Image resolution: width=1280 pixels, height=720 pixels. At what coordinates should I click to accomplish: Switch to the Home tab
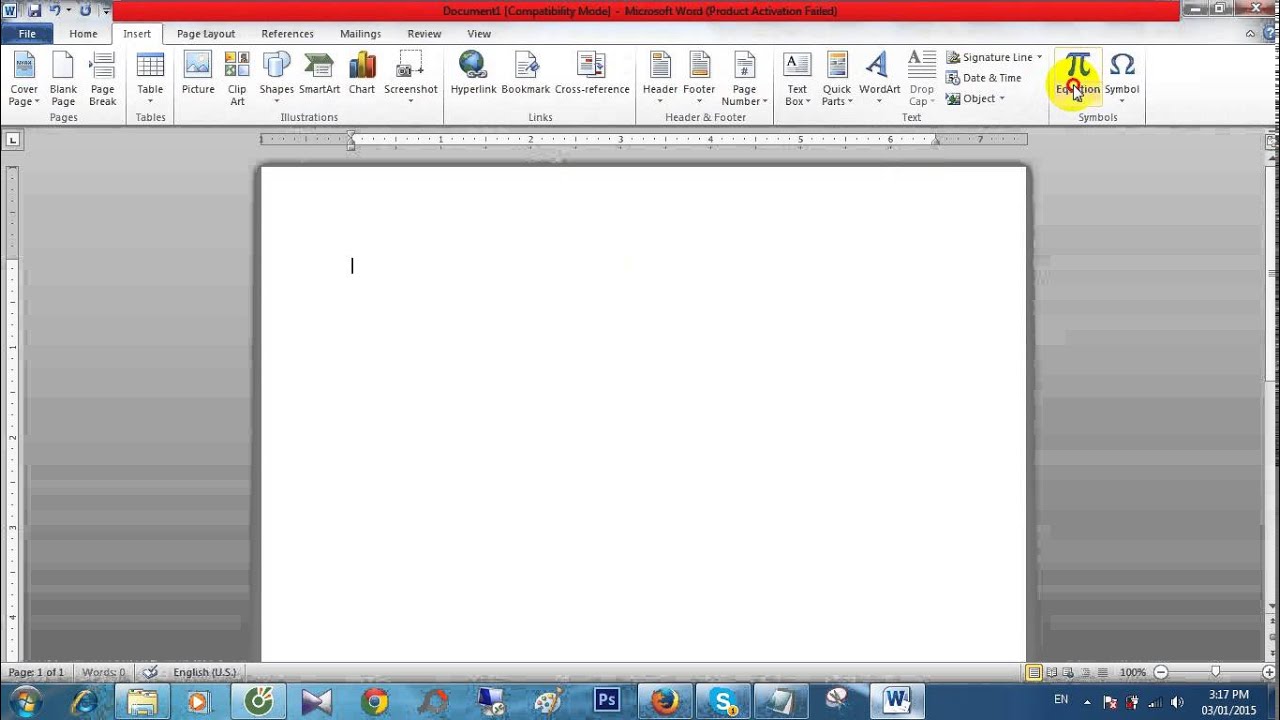[83, 34]
